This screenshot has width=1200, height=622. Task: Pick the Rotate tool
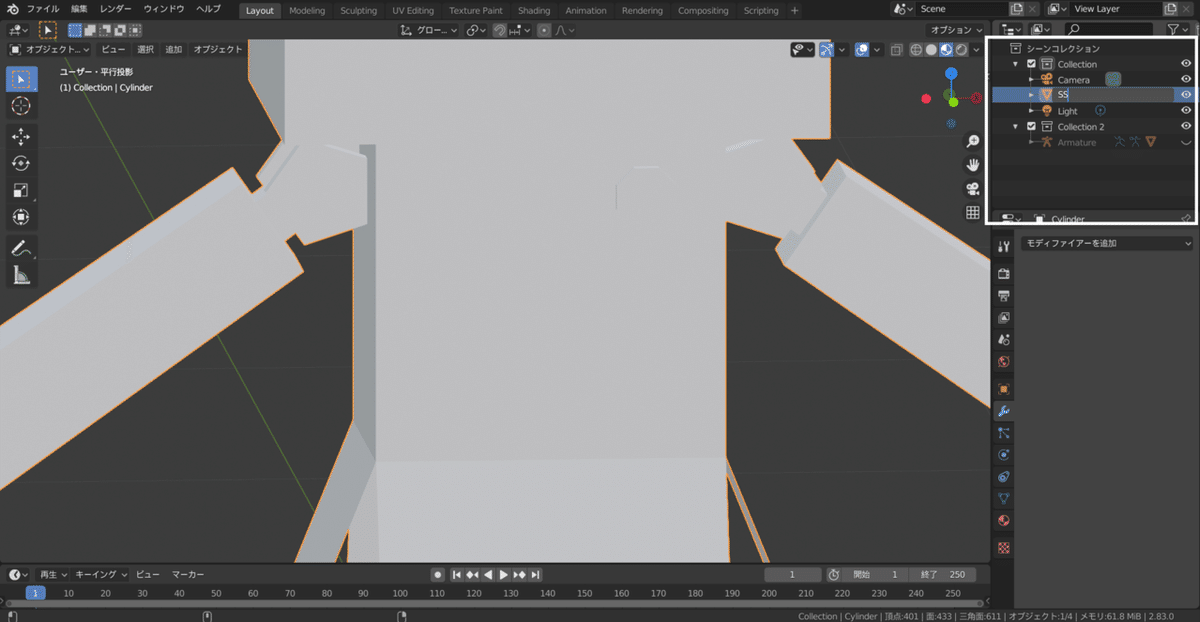click(x=21, y=163)
